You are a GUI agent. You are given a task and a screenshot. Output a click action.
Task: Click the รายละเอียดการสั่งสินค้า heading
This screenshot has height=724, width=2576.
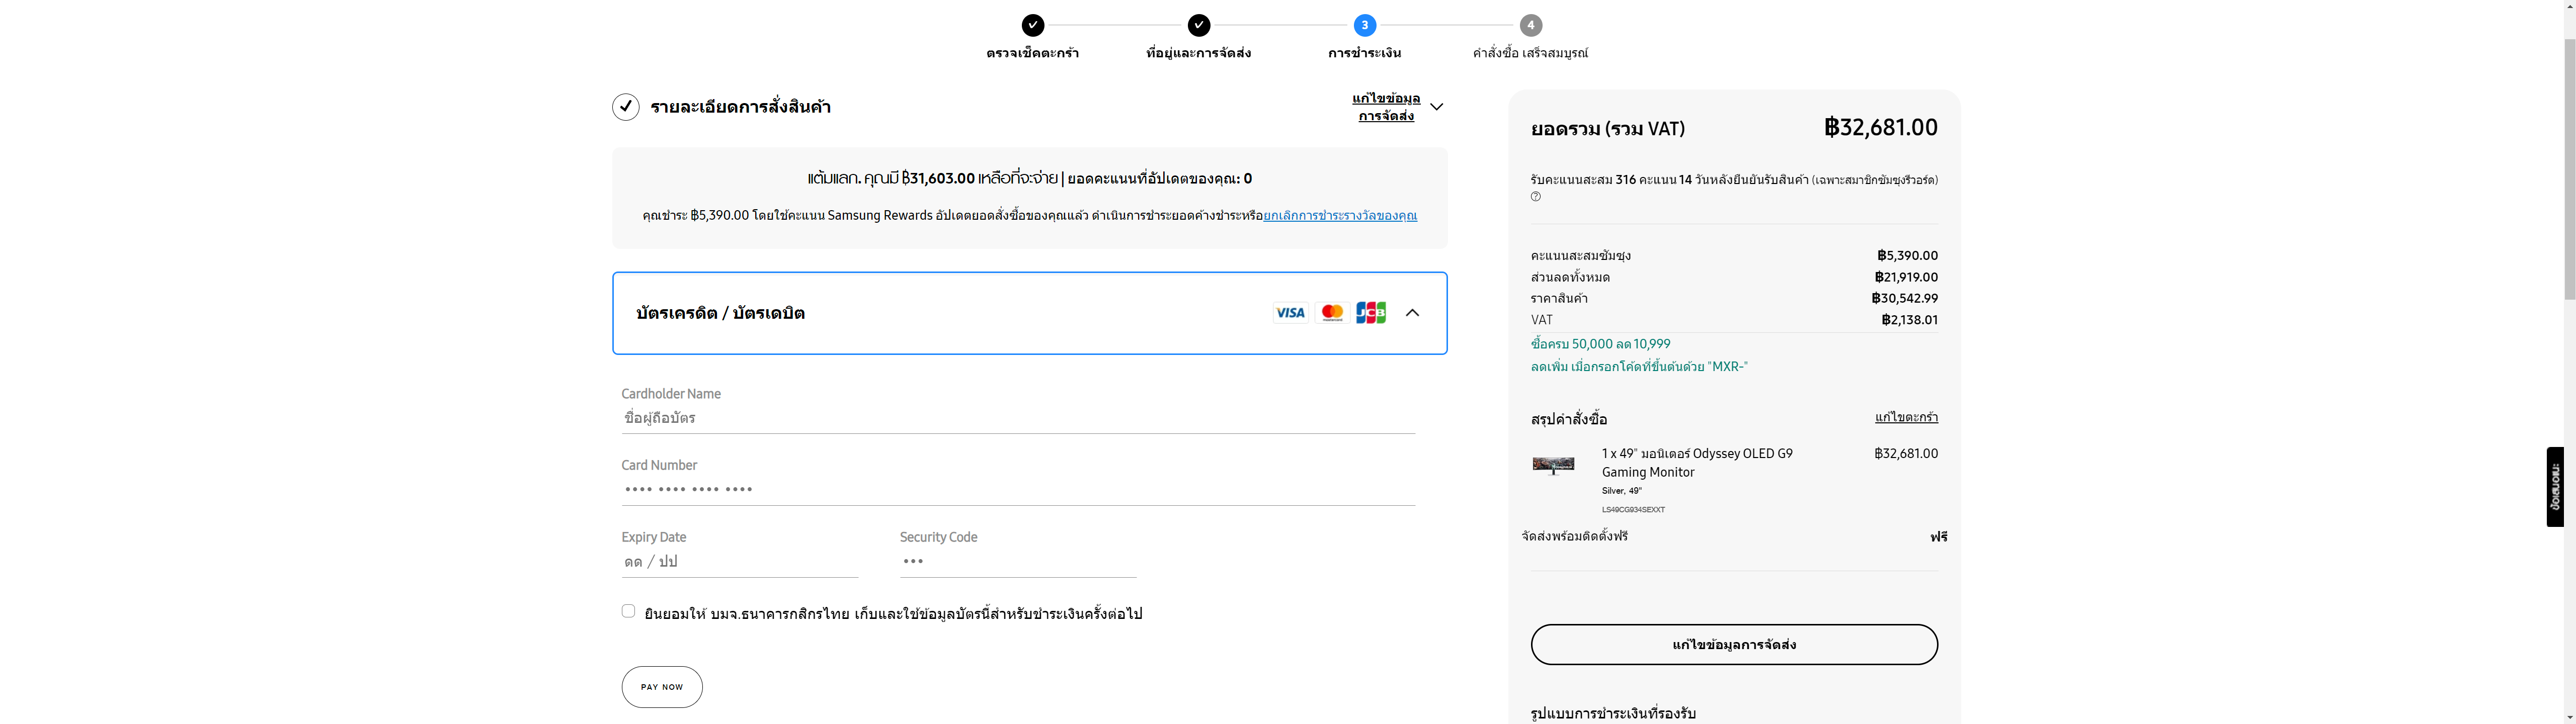point(740,107)
